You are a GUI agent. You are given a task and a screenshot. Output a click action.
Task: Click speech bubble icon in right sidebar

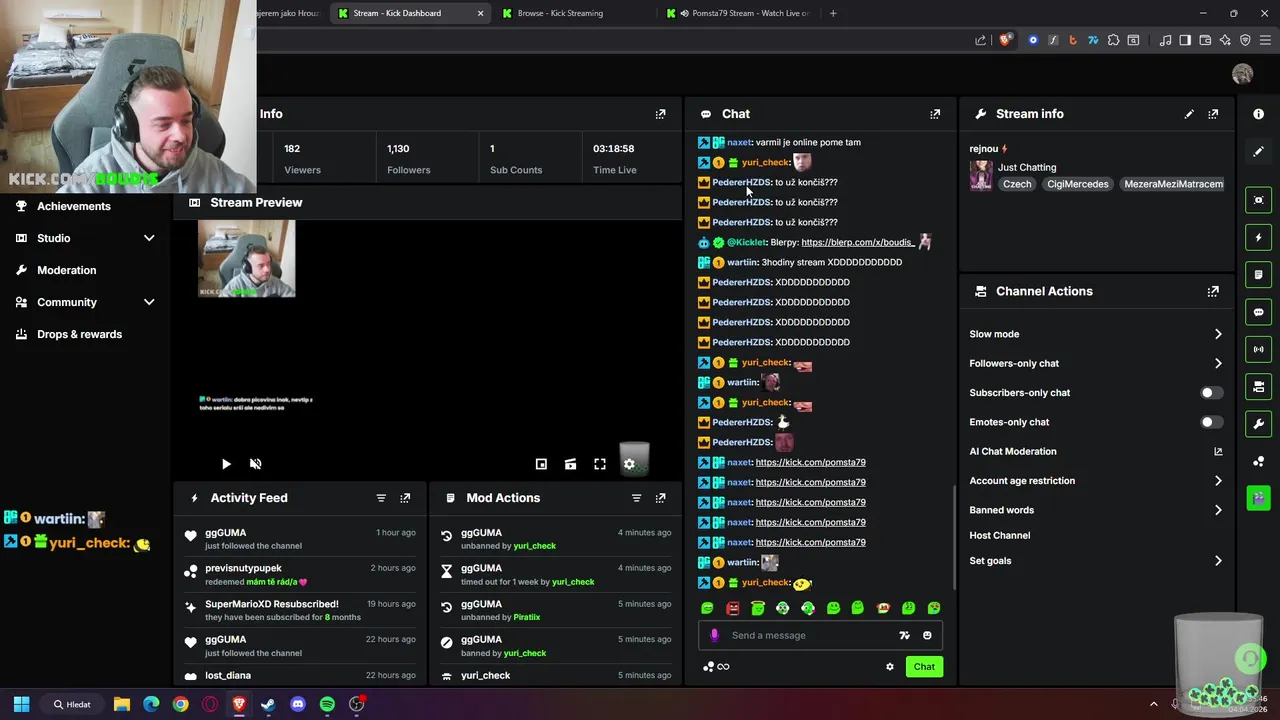tap(1258, 312)
